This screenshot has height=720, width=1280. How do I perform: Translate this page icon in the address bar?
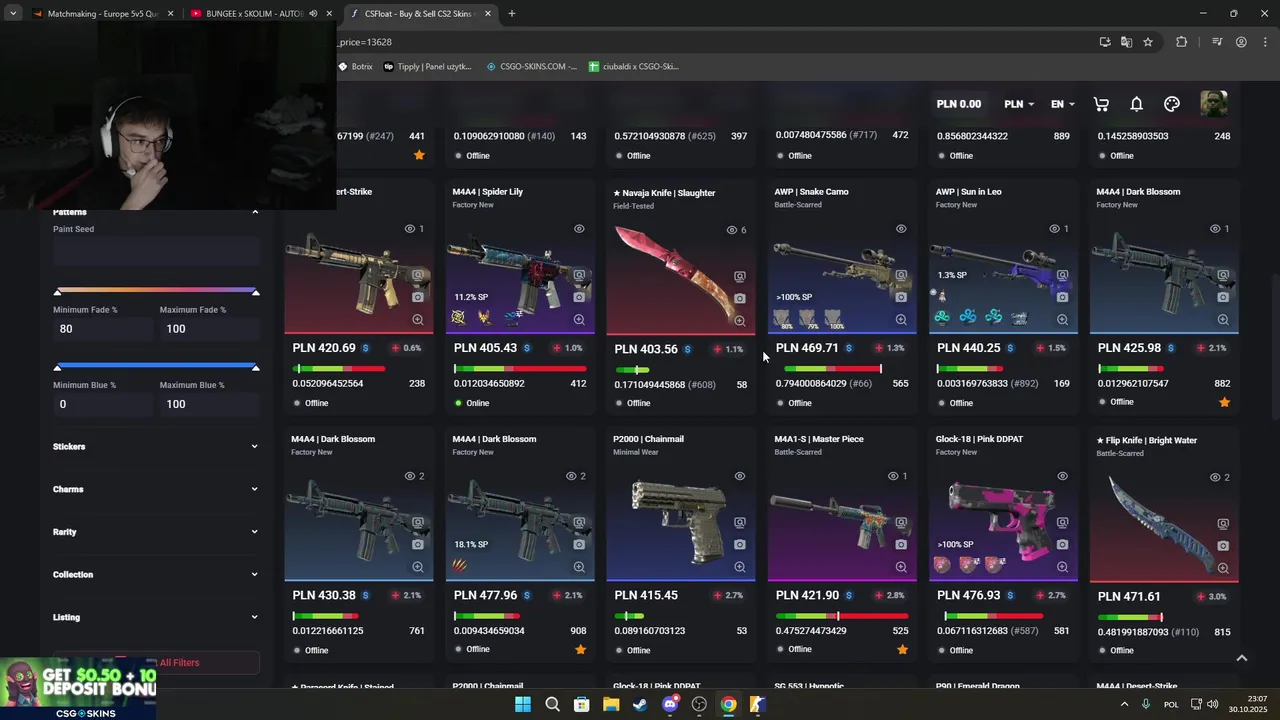coord(1126,42)
